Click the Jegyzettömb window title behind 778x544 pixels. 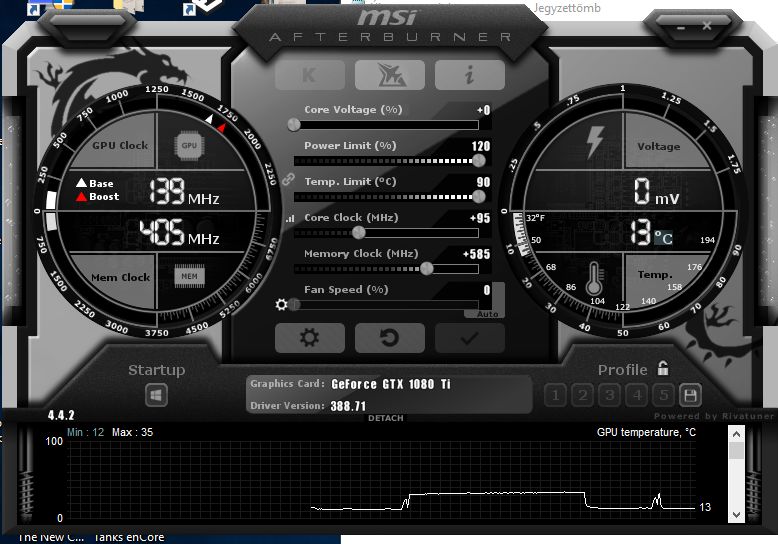[x=567, y=8]
